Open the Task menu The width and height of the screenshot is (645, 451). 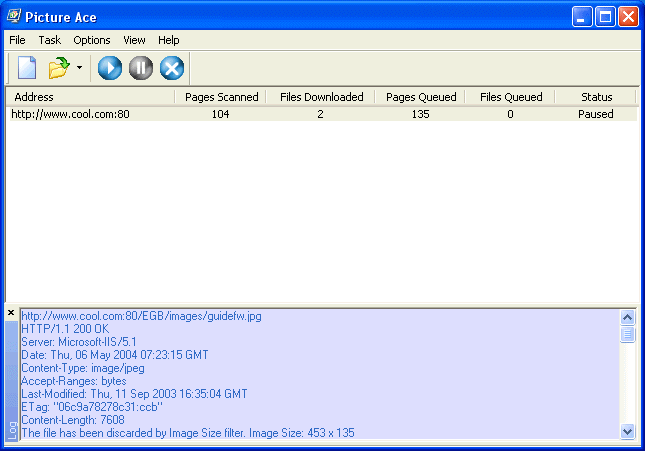[x=49, y=40]
